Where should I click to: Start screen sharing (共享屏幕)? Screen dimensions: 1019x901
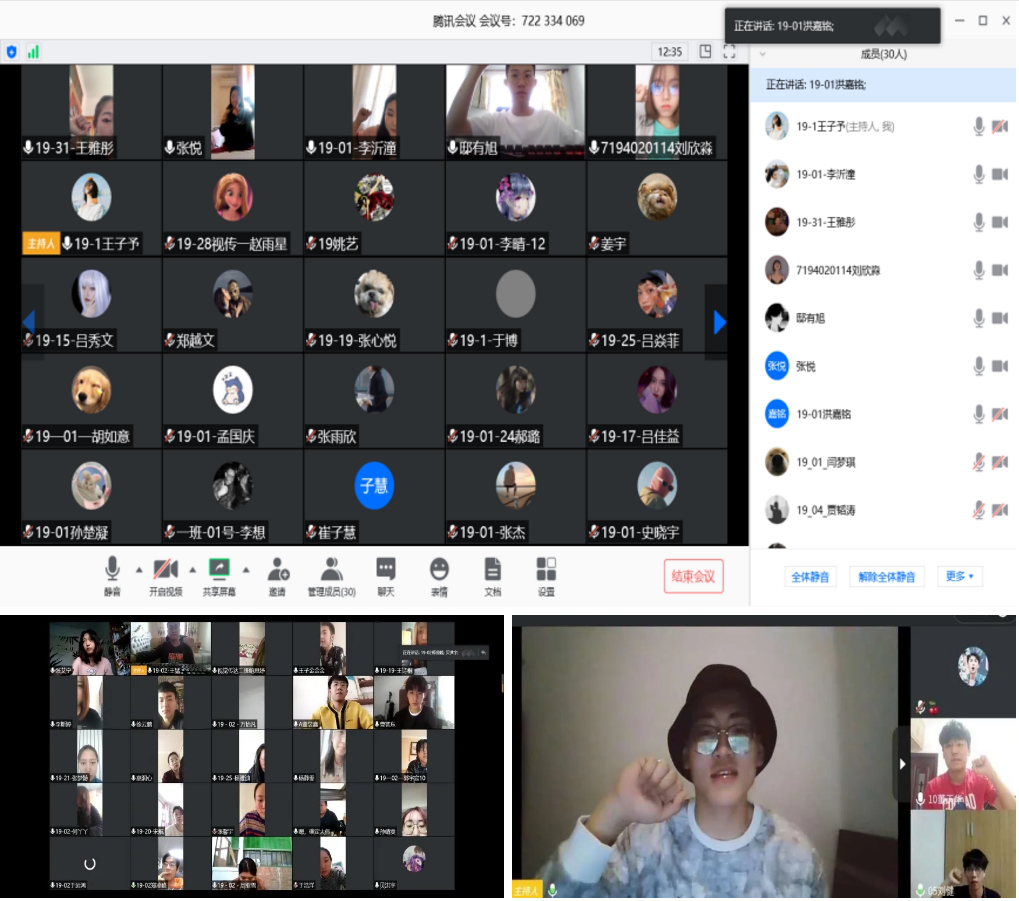pyautogui.click(x=219, y=570)
